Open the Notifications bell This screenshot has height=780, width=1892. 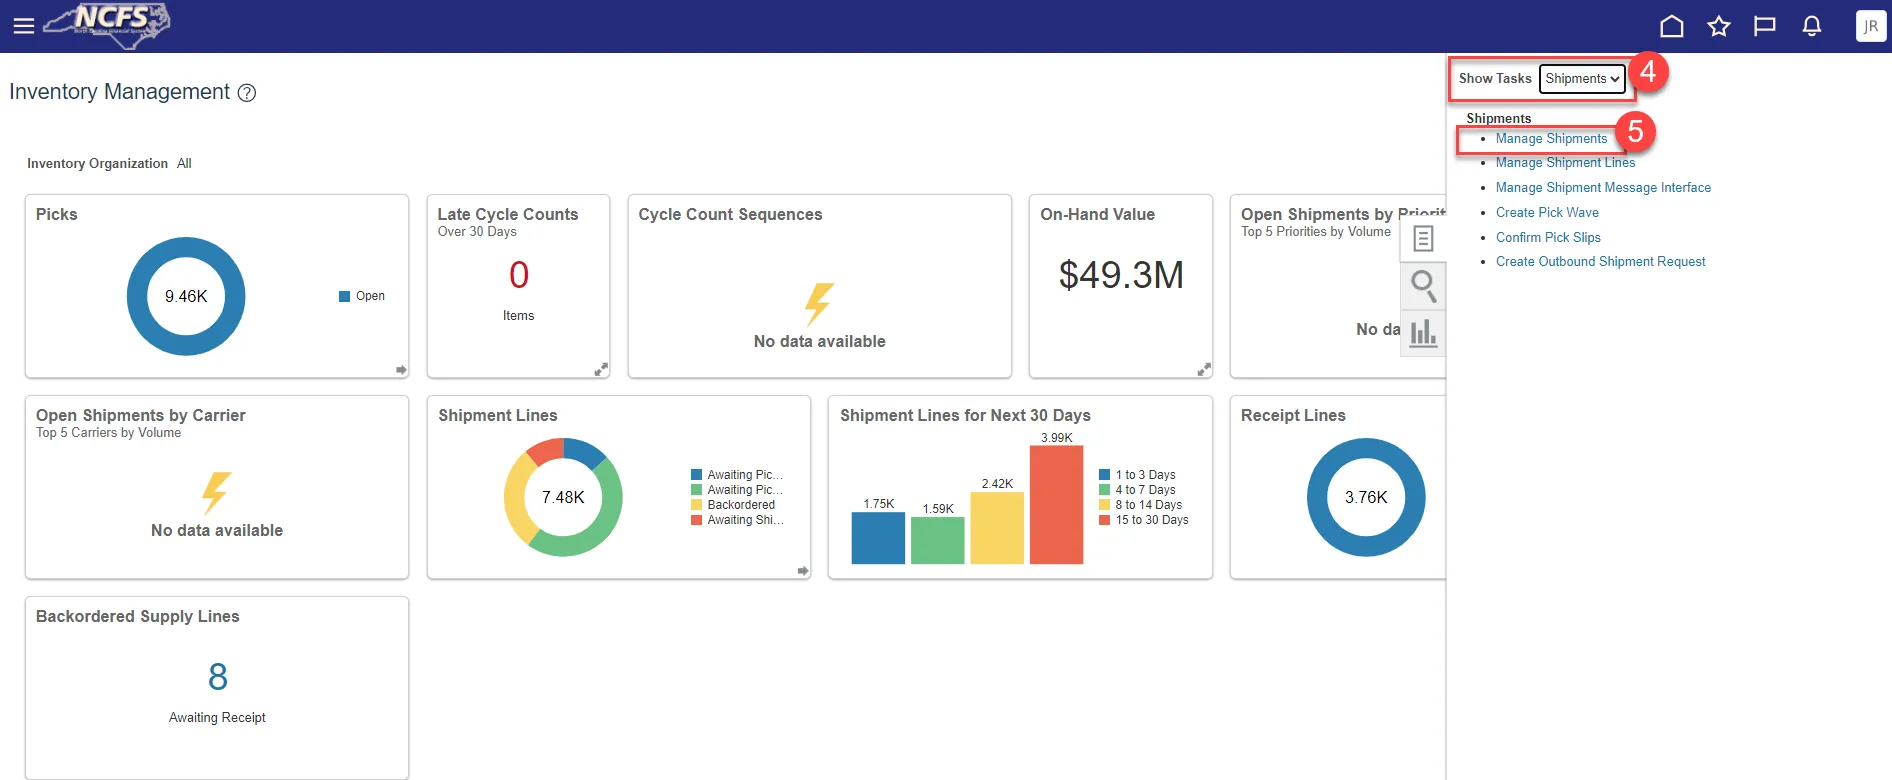(x=1811, y=26)
